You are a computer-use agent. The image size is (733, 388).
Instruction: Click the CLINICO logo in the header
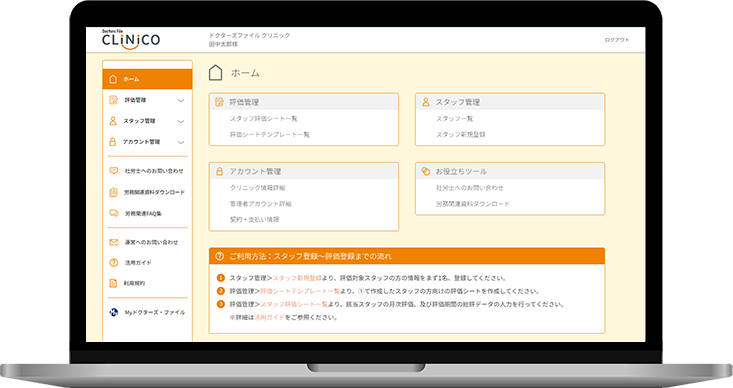[131, 39]
